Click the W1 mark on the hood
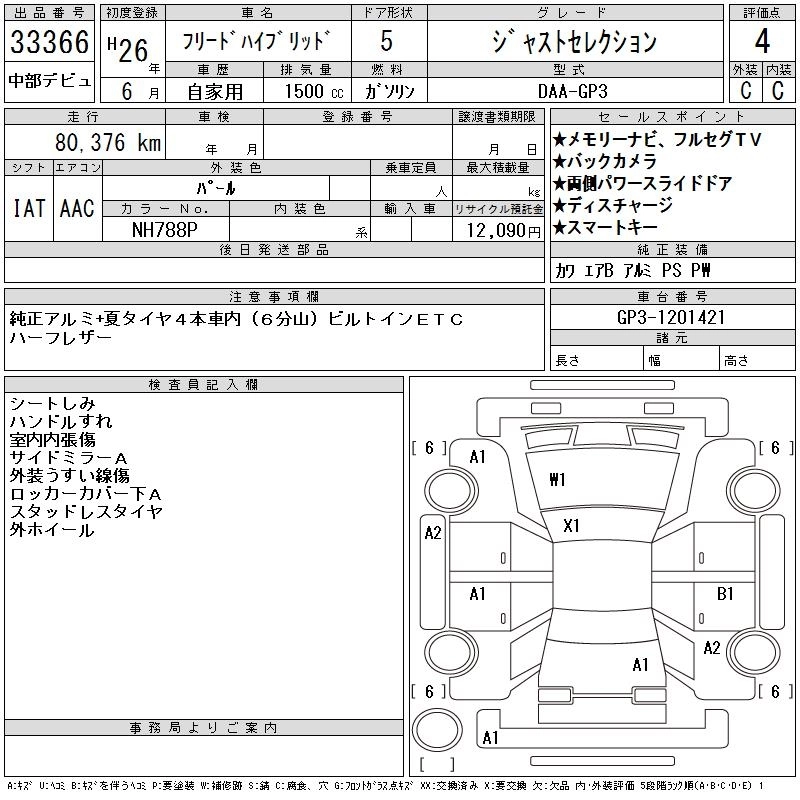800x800 pixels. pyautogui.click(x=557, y=479)
